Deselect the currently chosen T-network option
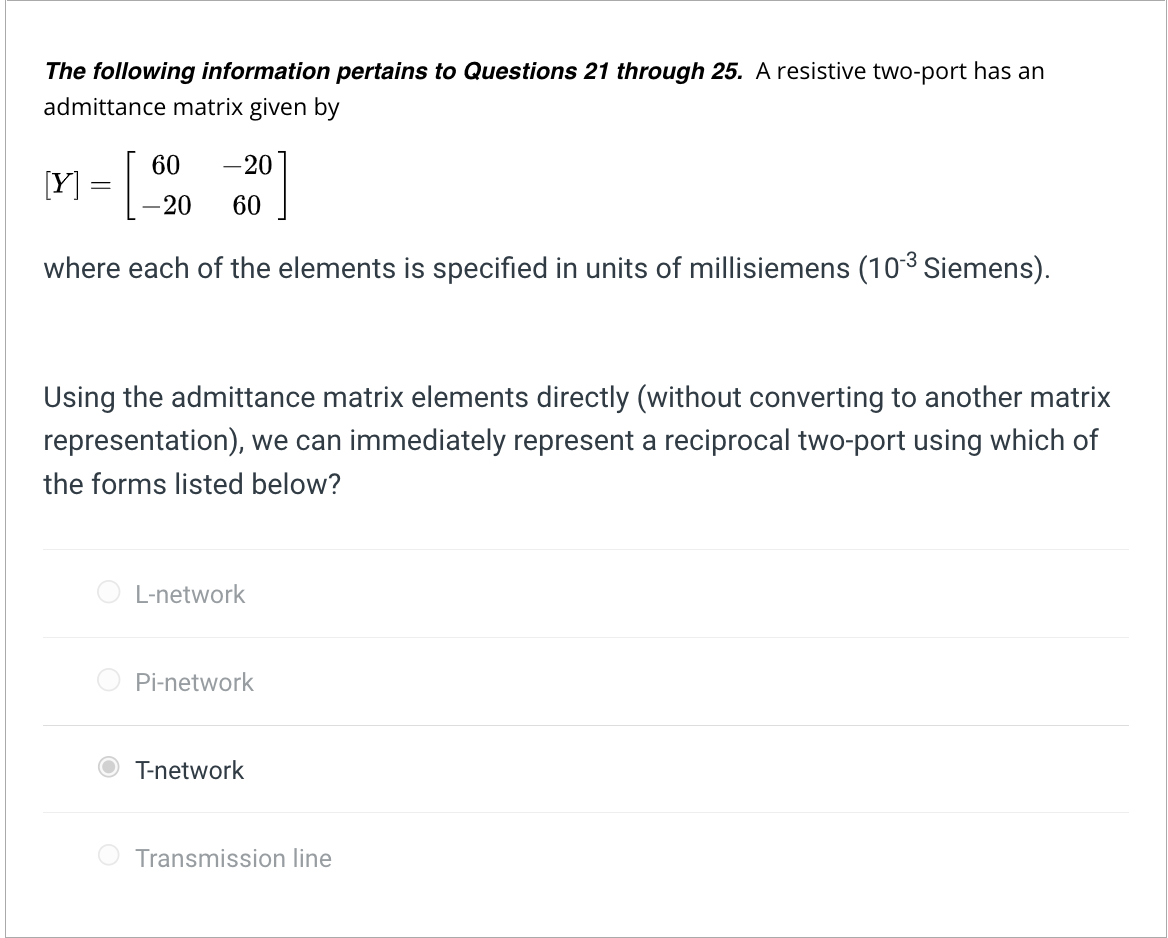 (107, 769)
